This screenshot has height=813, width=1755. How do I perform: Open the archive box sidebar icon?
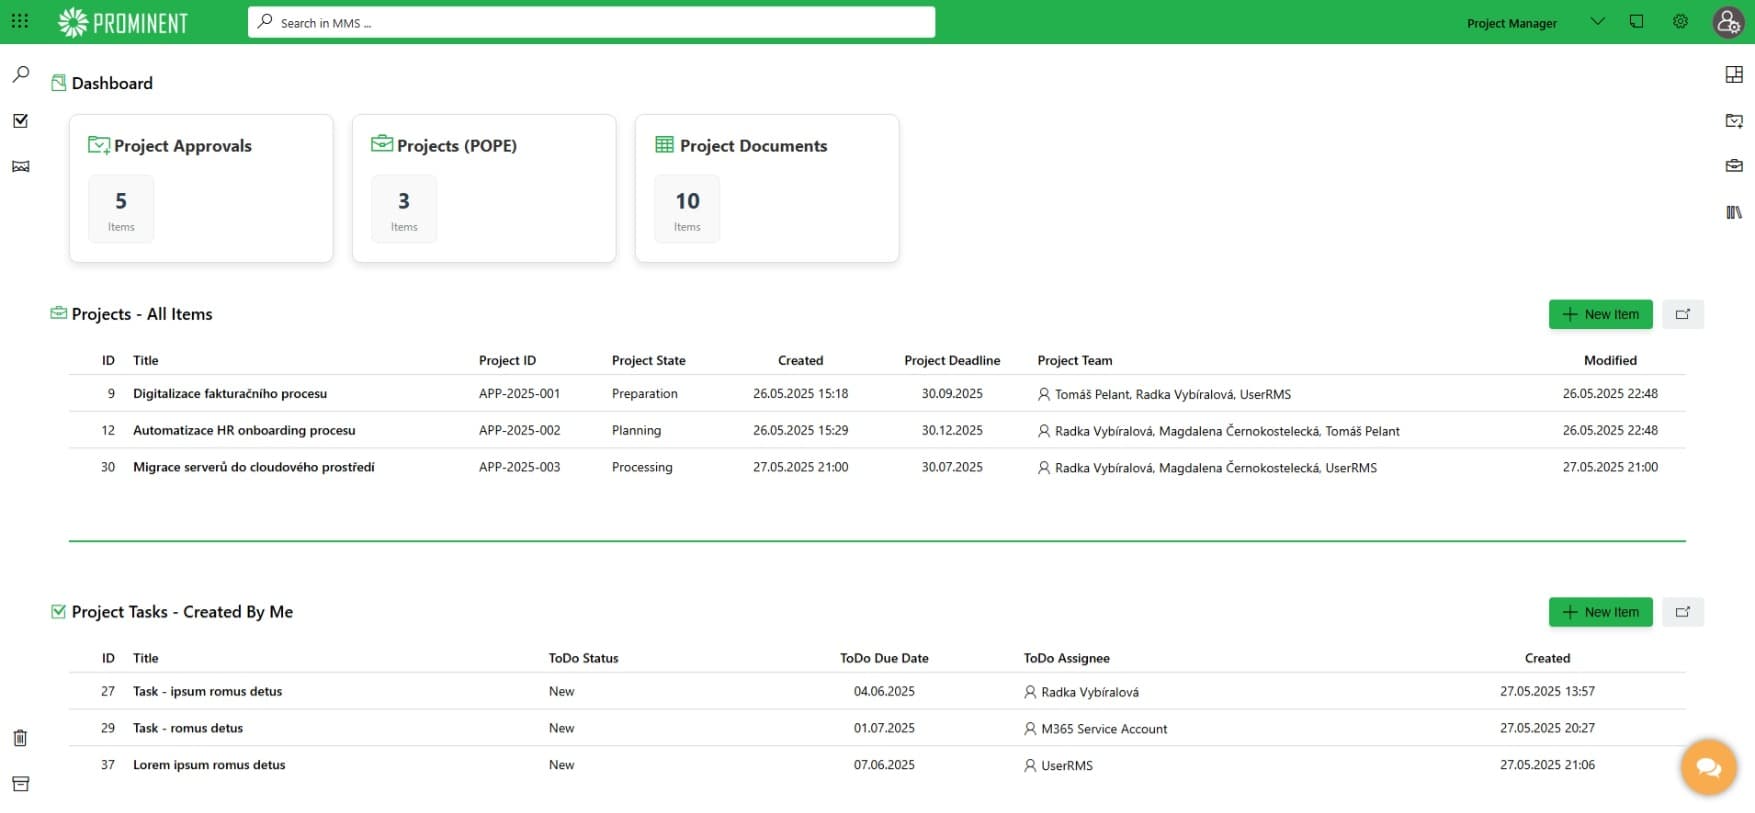(x=20, y=784)
